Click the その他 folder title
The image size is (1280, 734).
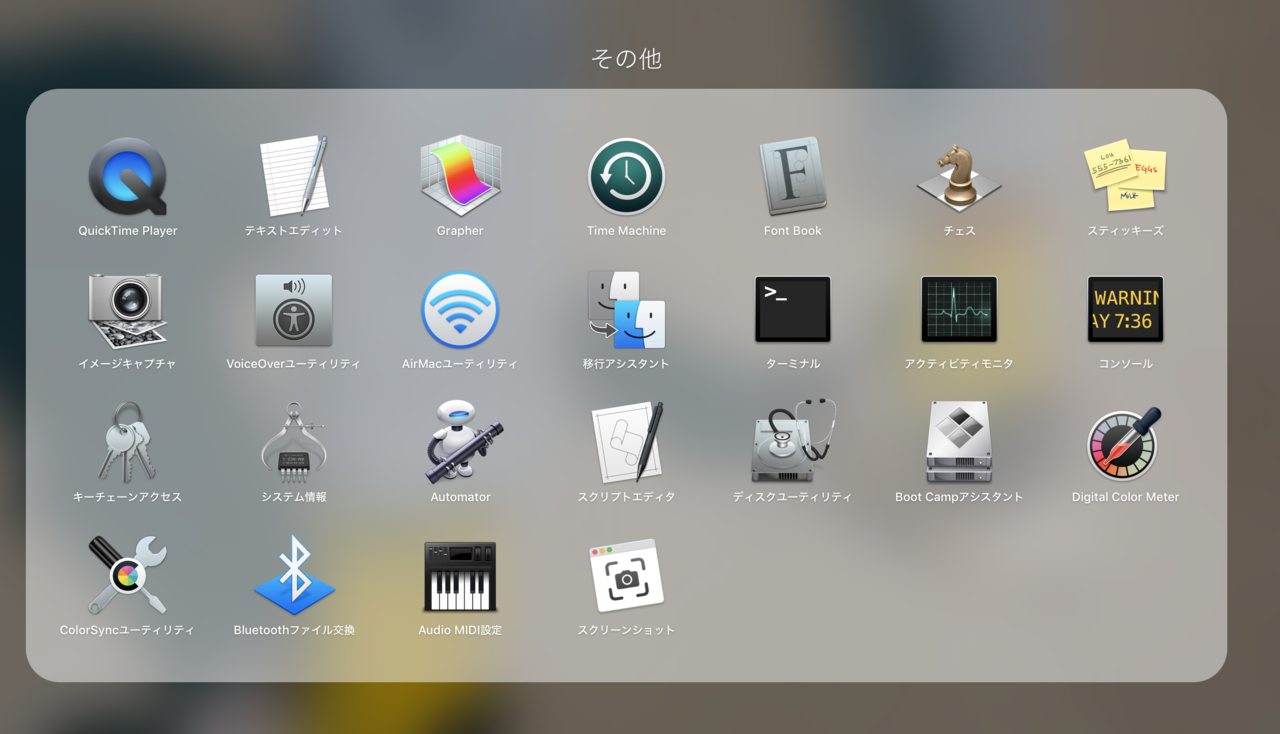(627, 59)
